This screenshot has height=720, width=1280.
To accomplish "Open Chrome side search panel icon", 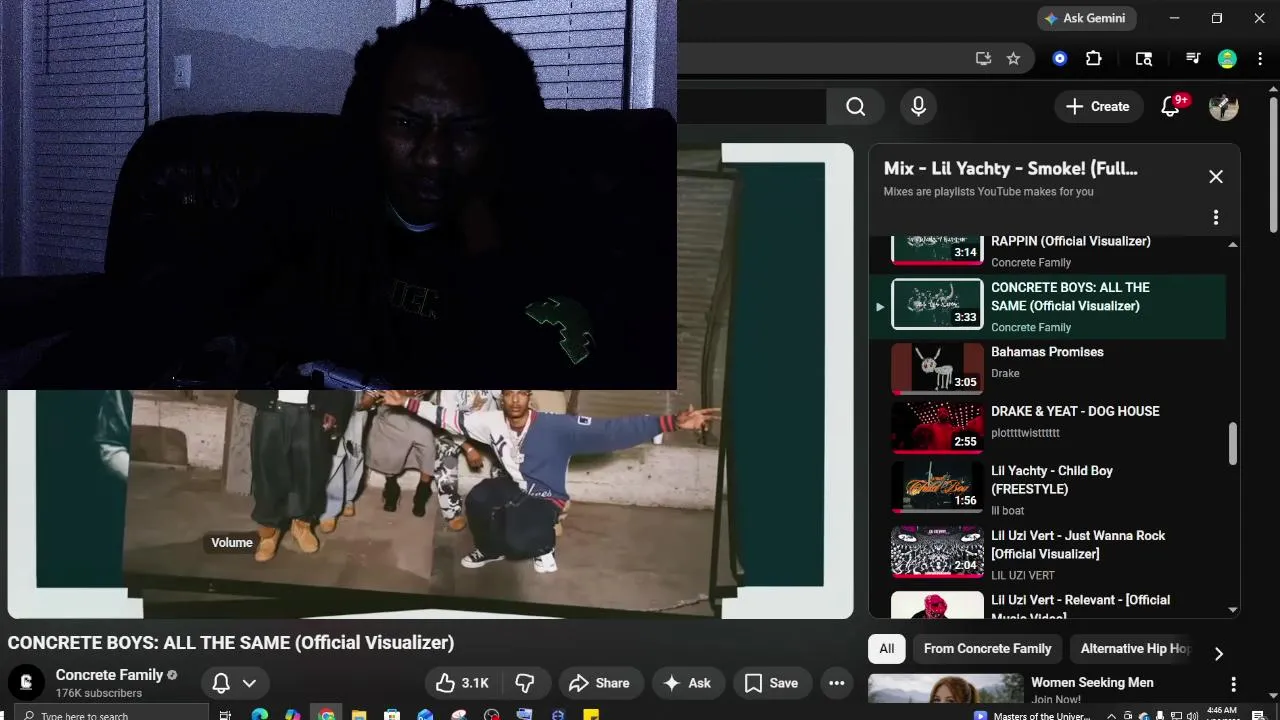I will [x=1144, y=59].
